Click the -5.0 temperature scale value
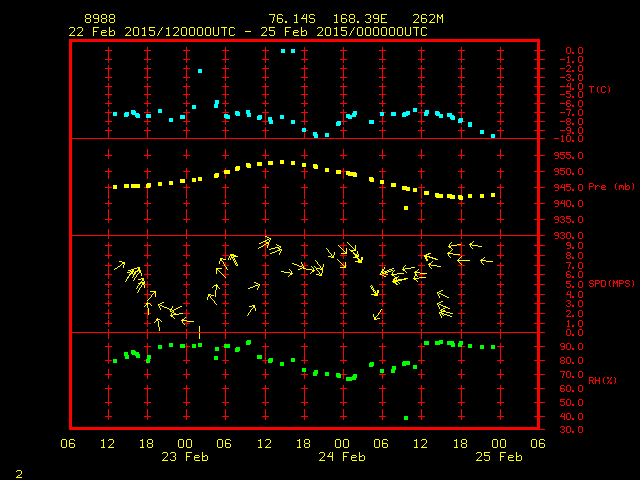The image size is (640, 480). tap(571, 95)
